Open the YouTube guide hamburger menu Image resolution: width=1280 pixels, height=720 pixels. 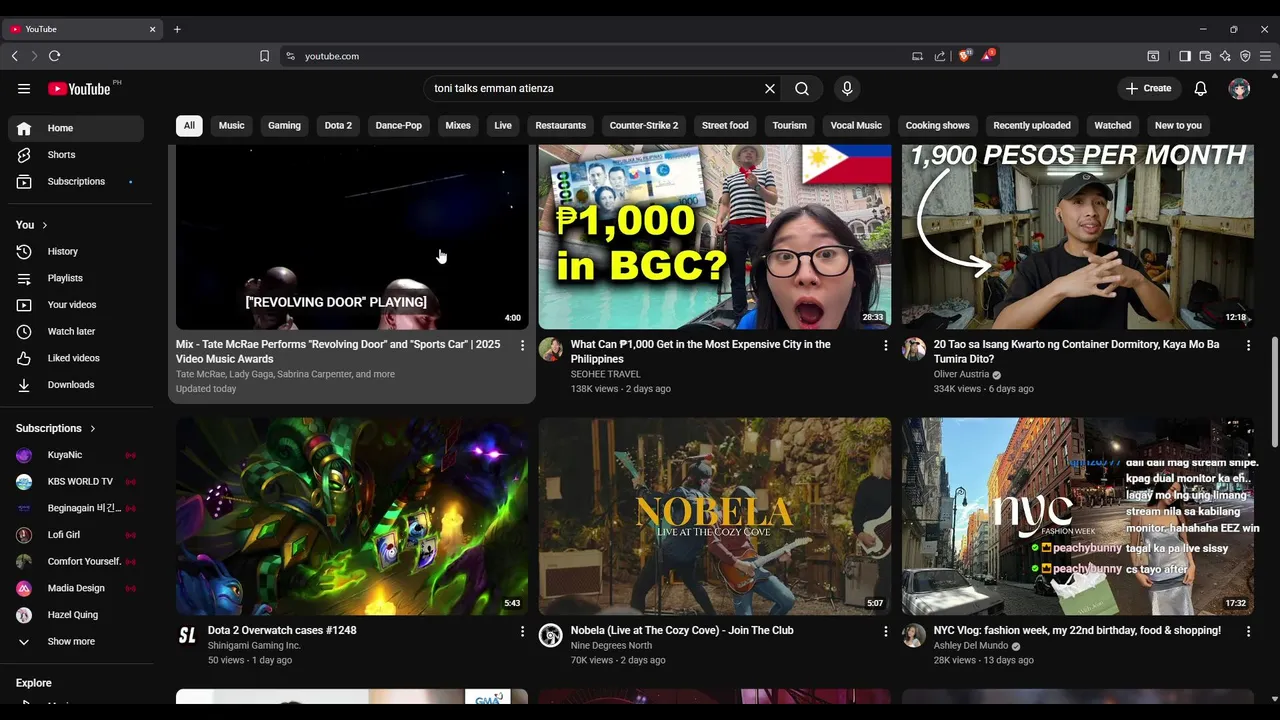(x=24, y=88)
